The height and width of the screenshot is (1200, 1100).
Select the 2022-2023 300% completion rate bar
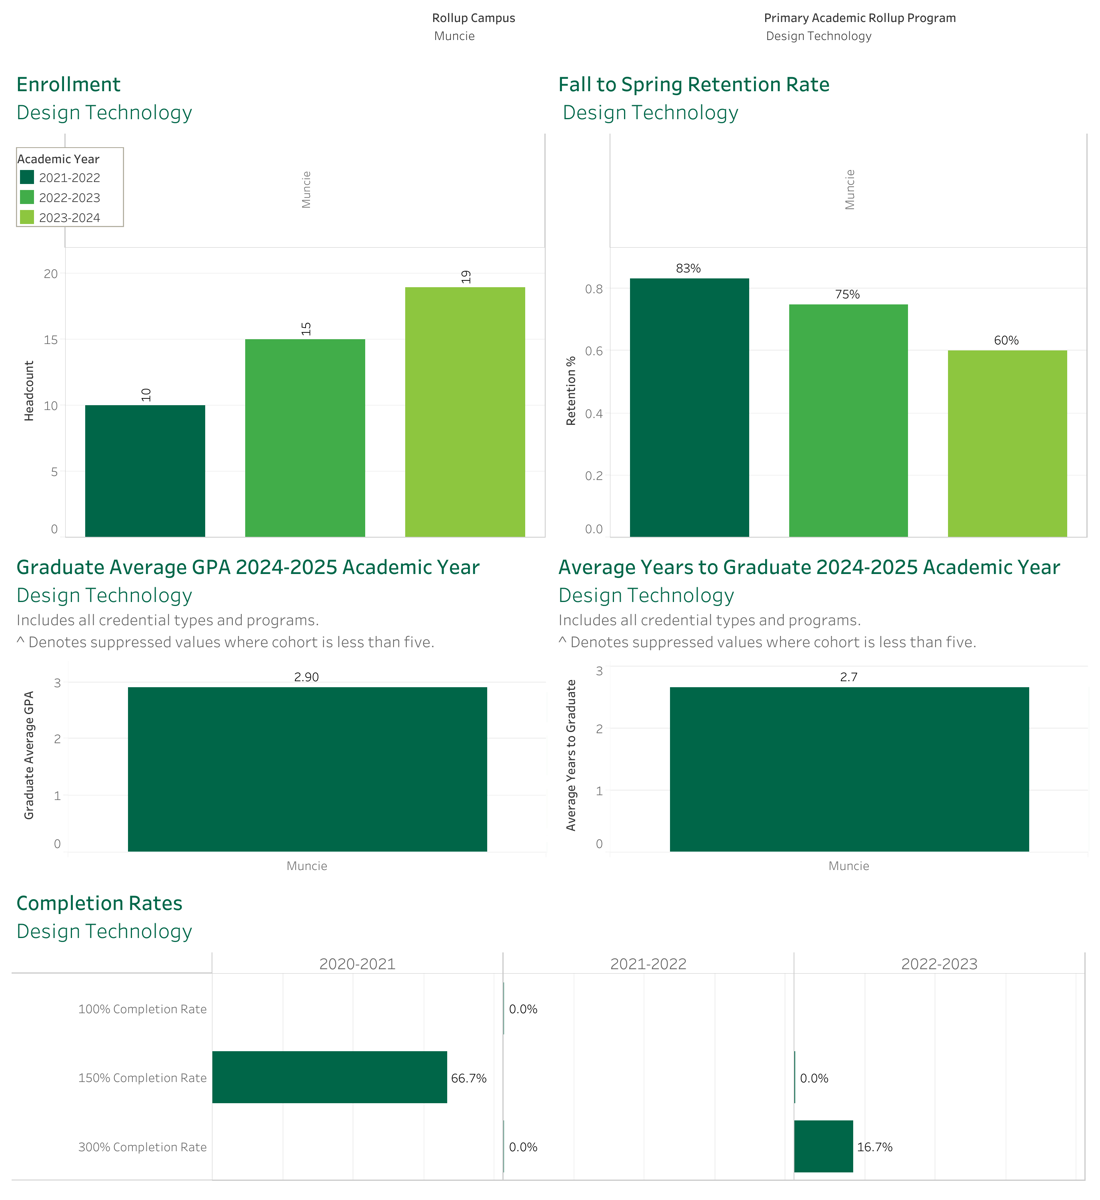pos(823,1146)
